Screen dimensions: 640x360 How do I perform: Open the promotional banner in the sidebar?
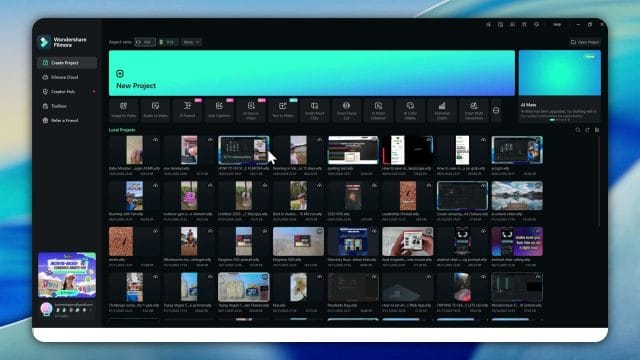coord(67,275)
